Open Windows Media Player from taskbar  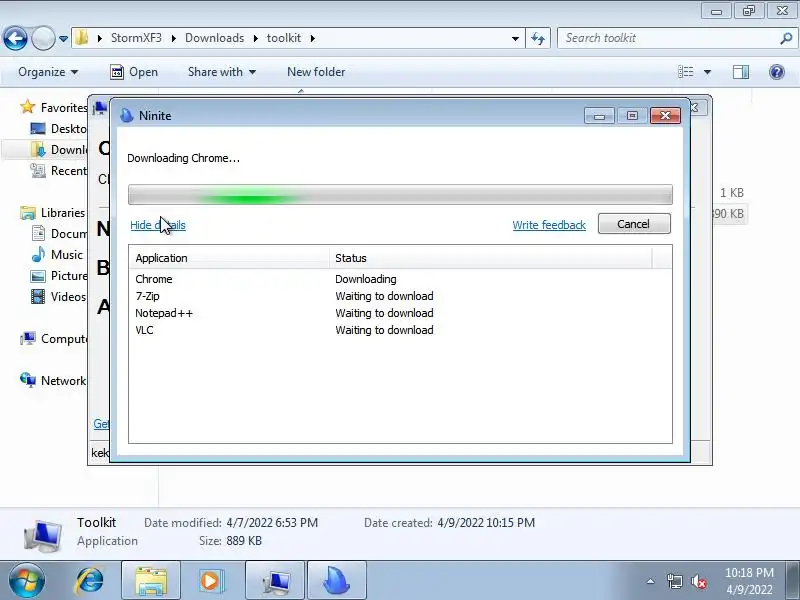211,580
